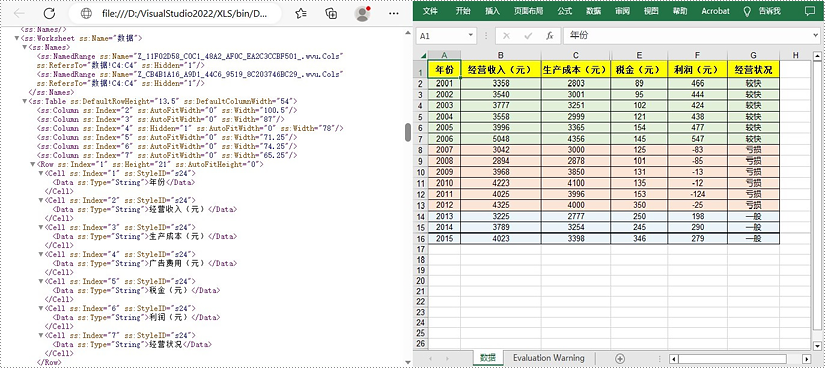Select profit cell with value -124

(697, 194)
